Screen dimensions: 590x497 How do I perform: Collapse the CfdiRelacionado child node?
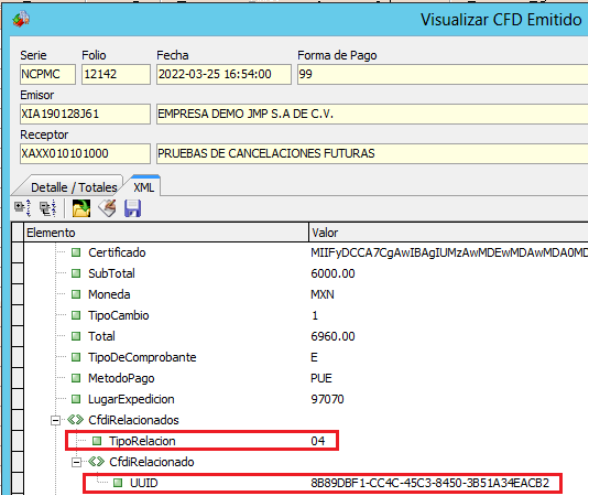click(76, 462)
